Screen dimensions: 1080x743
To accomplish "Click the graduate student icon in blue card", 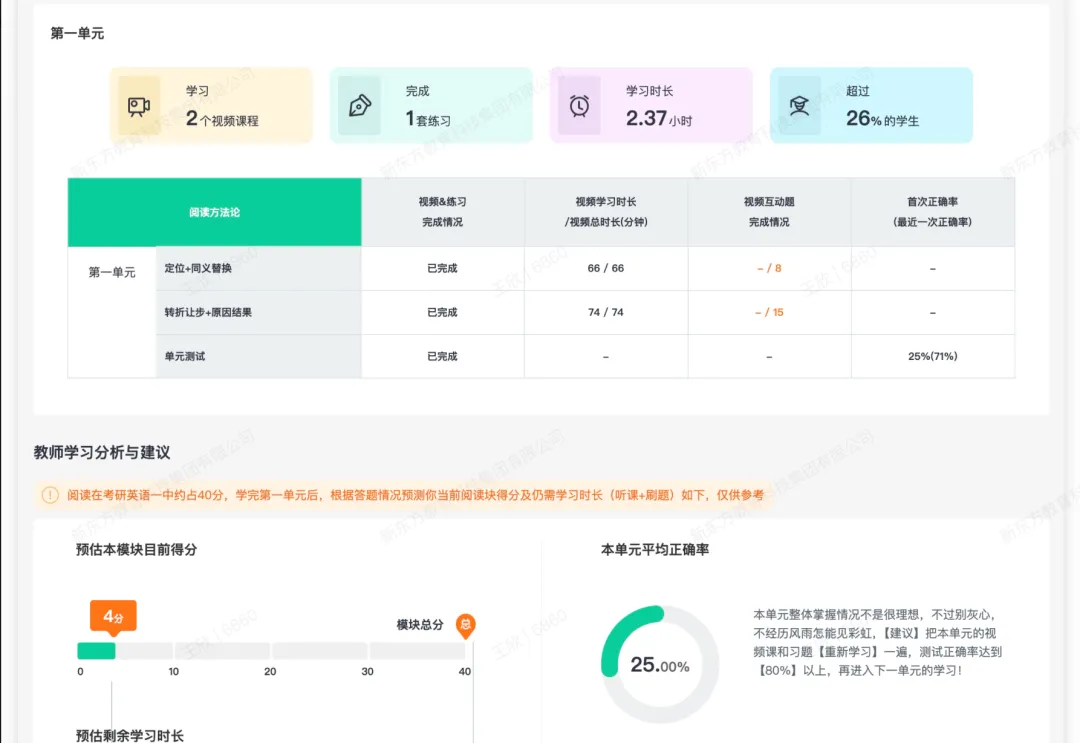I will (799, 105).
